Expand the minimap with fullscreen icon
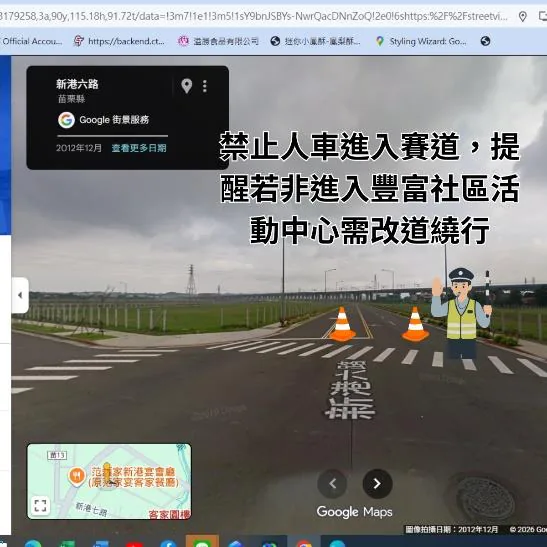Viewport: 547px width, 547px height. point(40,505)
